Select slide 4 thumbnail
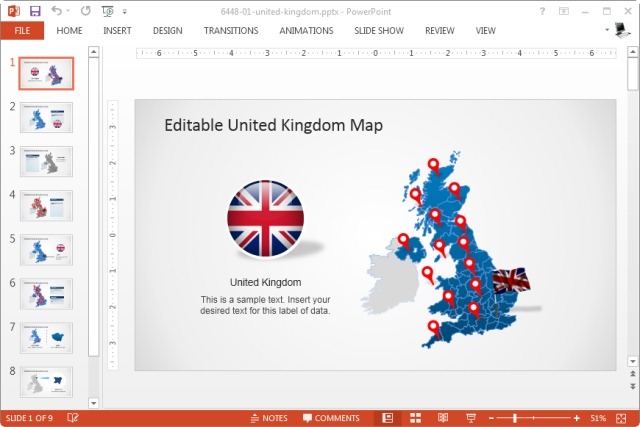 [x=46, y=206]
